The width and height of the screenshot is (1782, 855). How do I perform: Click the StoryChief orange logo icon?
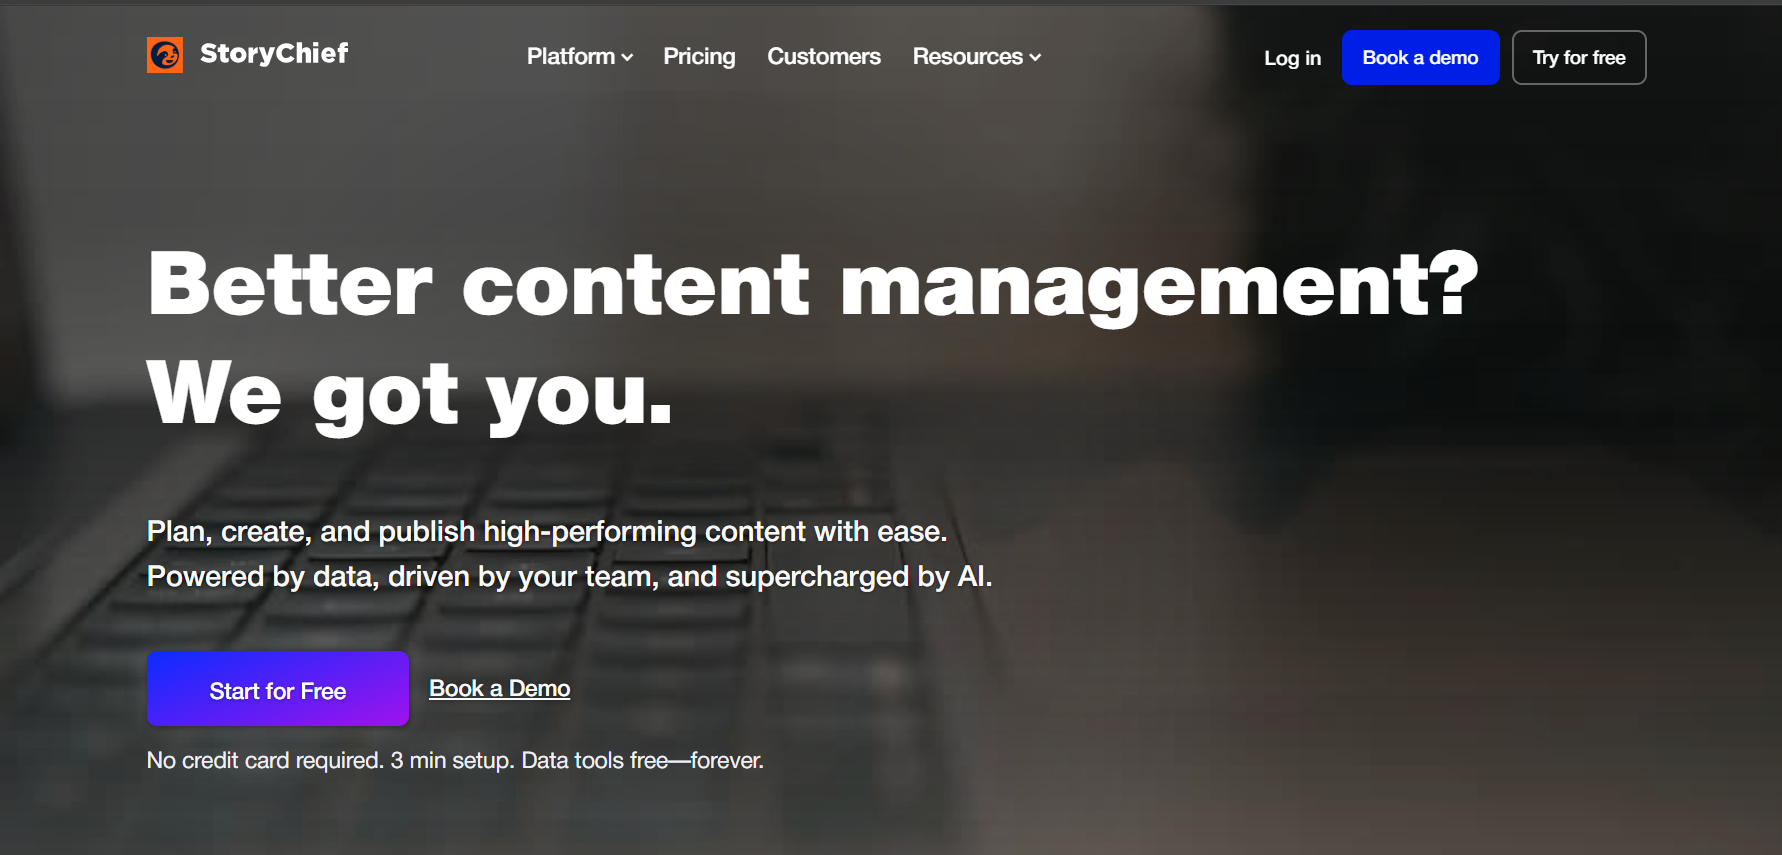(x=165, y=55)
